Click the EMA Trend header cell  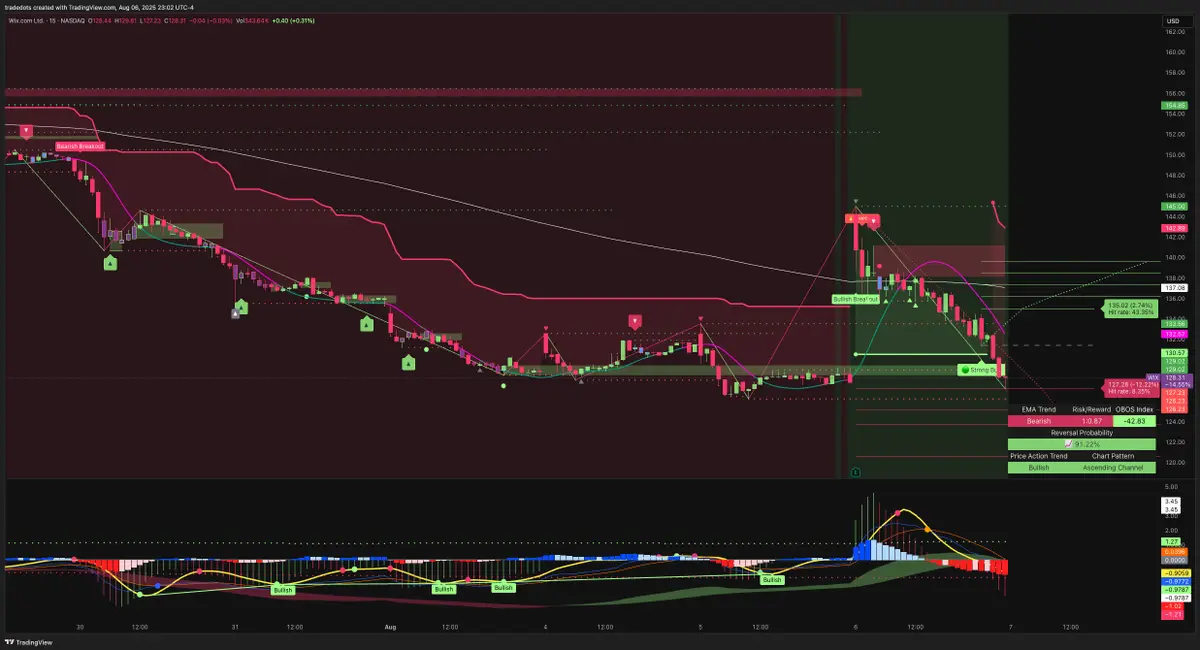pos(1039,409)
